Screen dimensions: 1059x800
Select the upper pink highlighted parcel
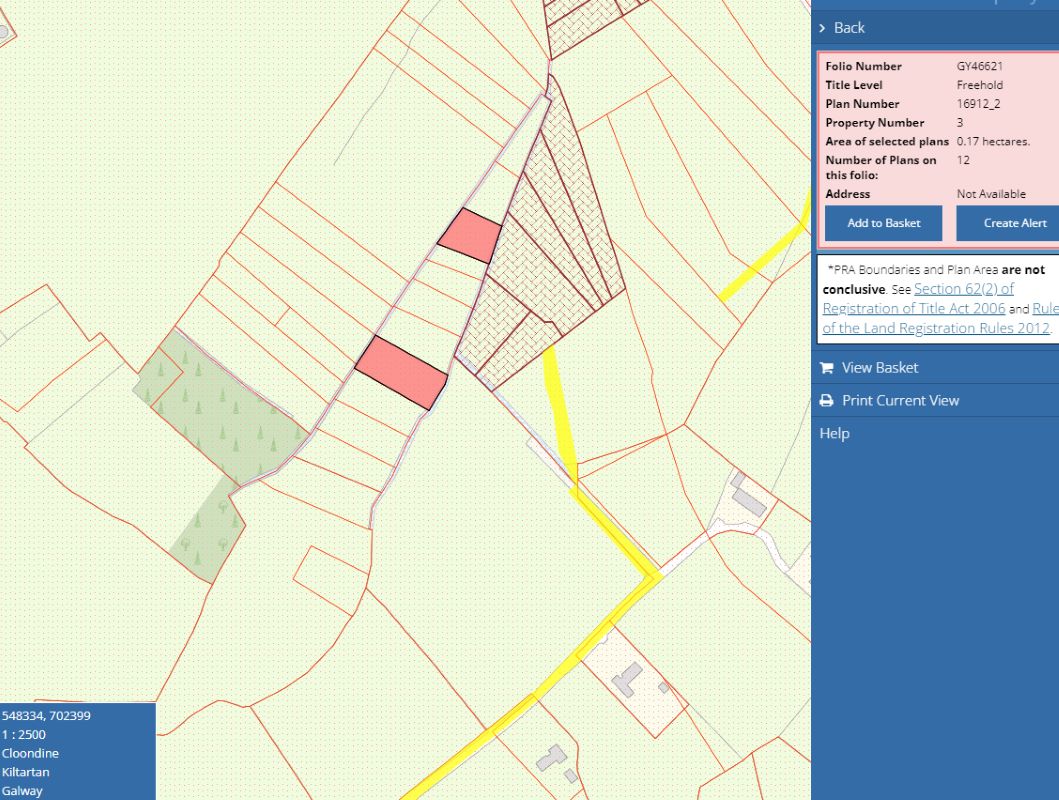[471, 236]
